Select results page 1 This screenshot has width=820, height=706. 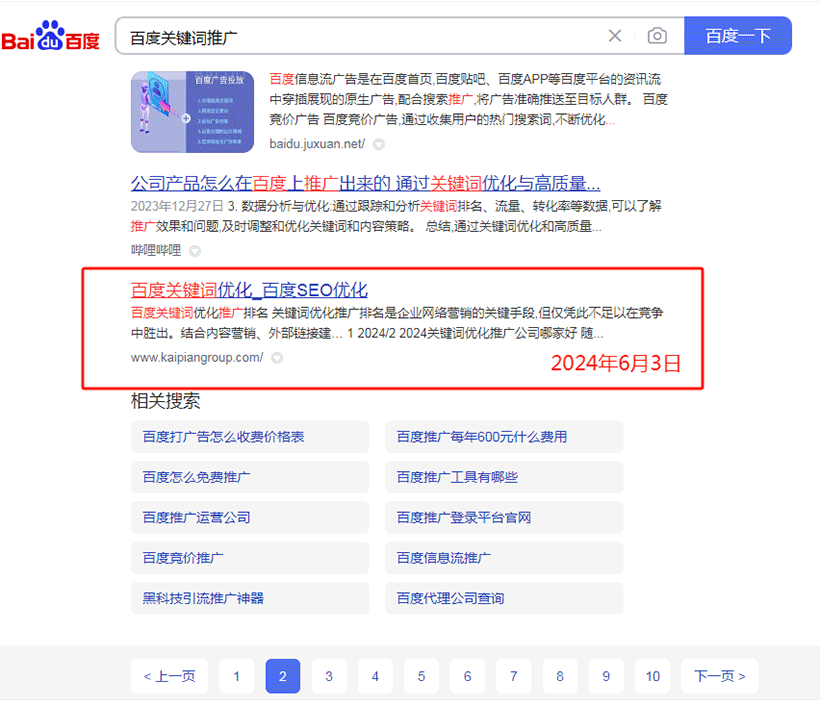[237, 676]
